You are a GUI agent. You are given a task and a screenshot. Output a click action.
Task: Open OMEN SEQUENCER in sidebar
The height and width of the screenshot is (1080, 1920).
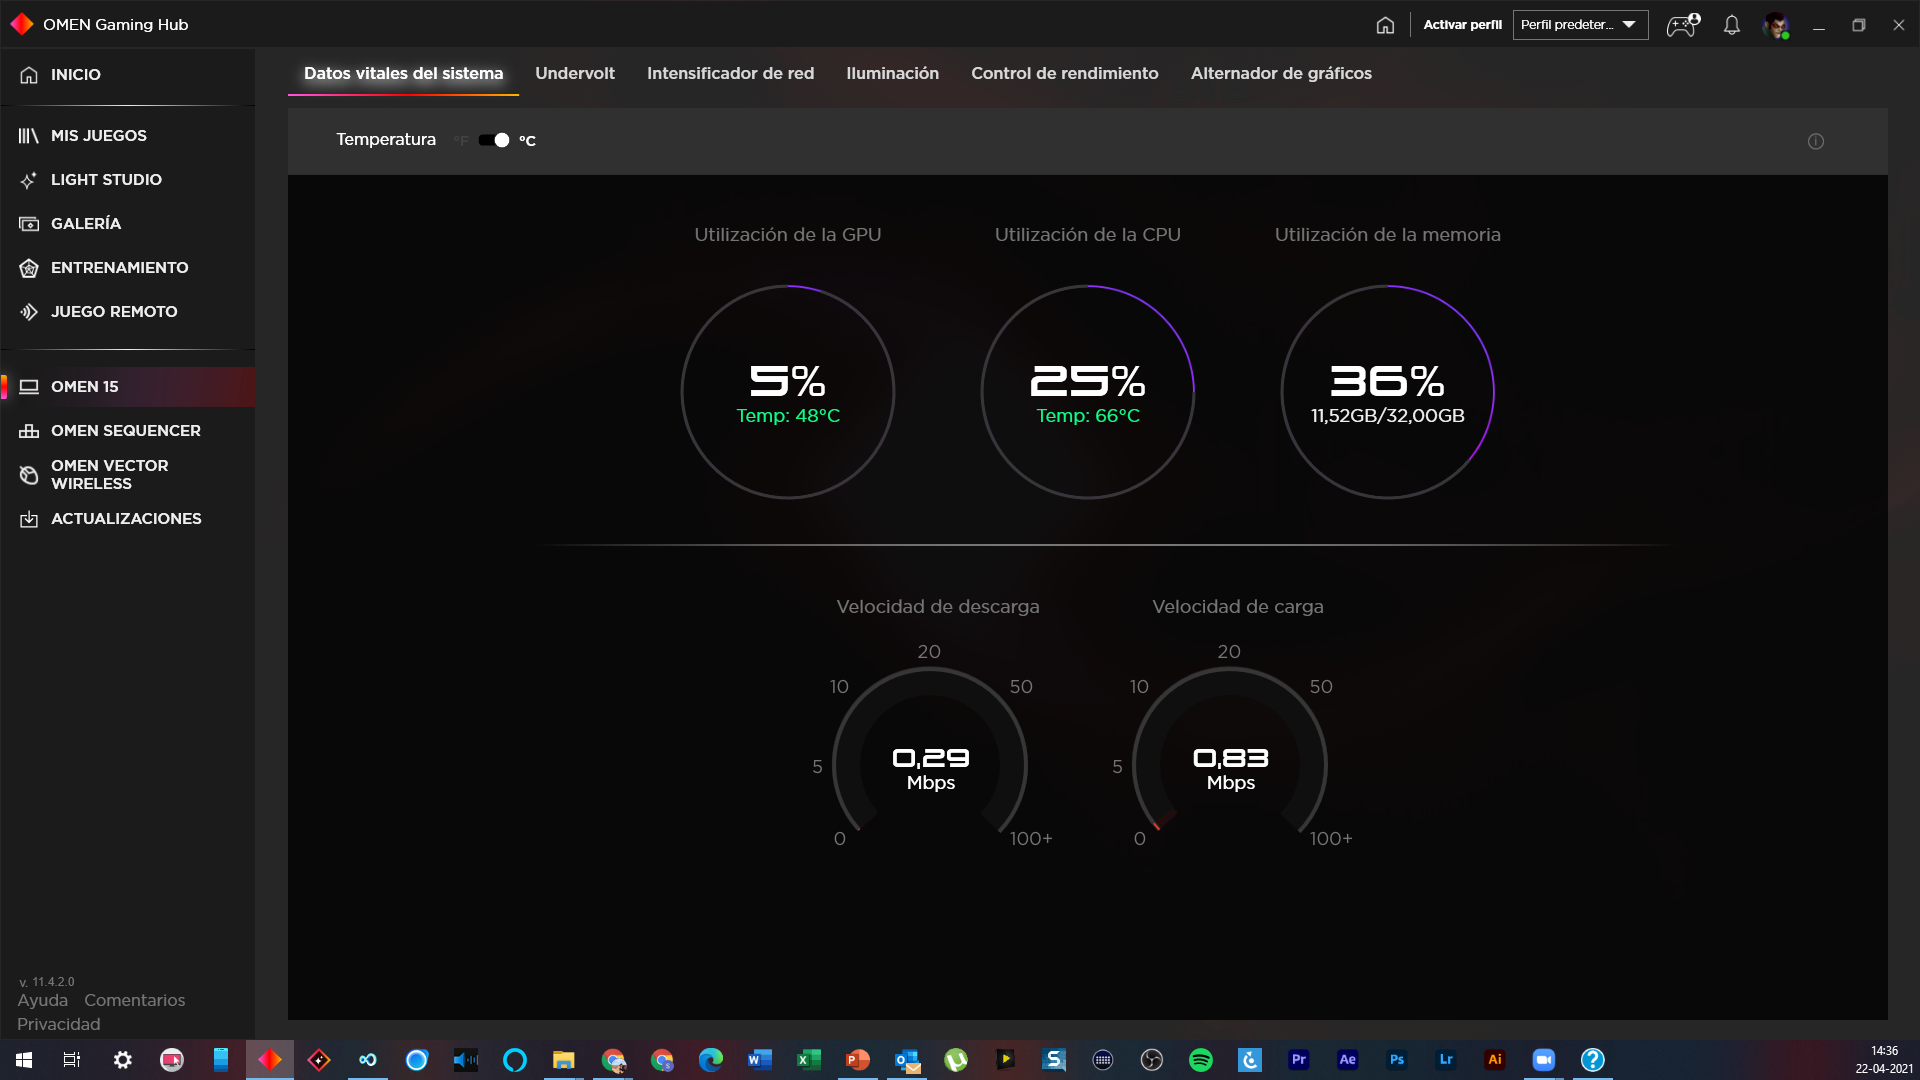point(128,431)
